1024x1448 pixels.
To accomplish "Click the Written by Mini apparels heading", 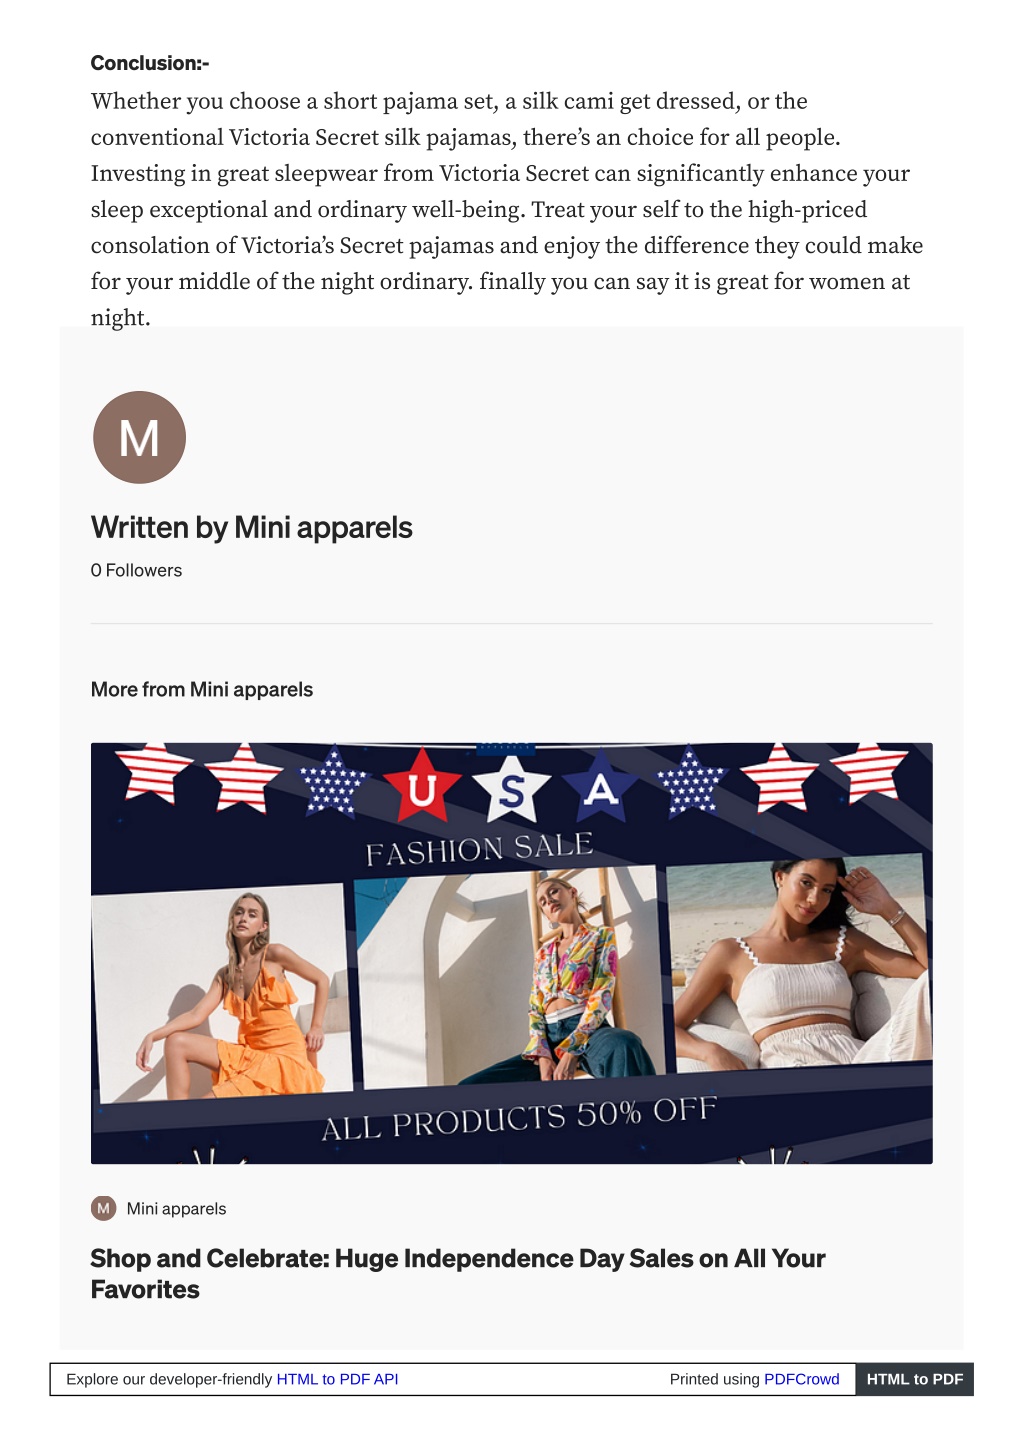I will [251, 527].
